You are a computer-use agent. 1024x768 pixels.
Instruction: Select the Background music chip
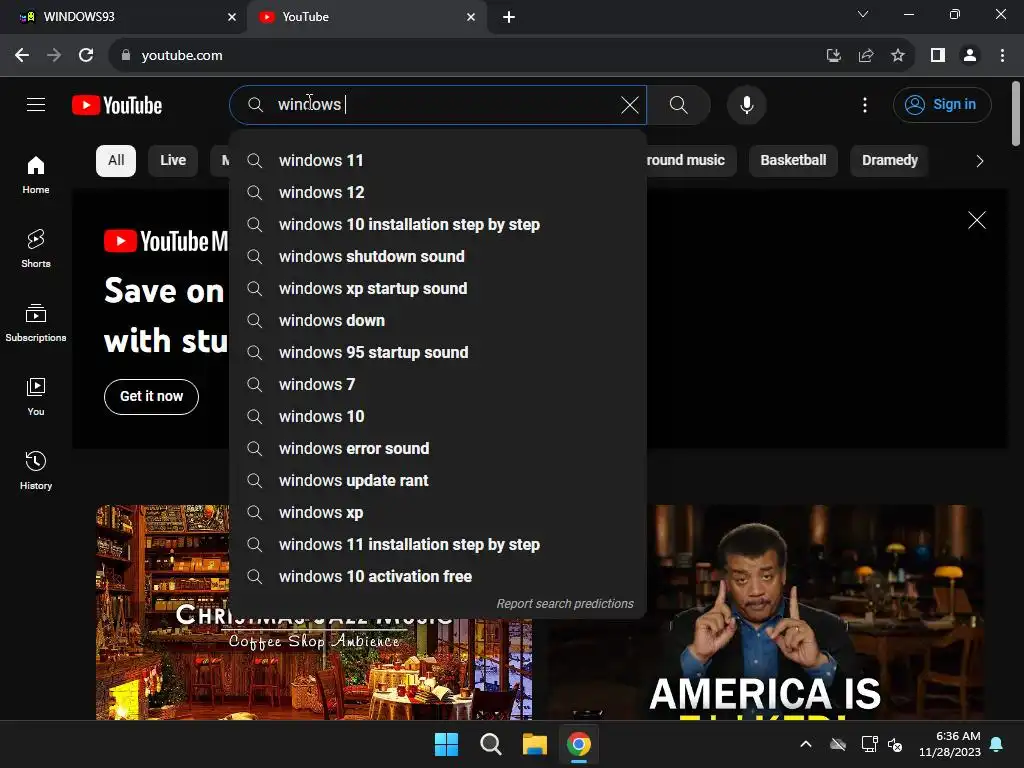pos(690,161)
